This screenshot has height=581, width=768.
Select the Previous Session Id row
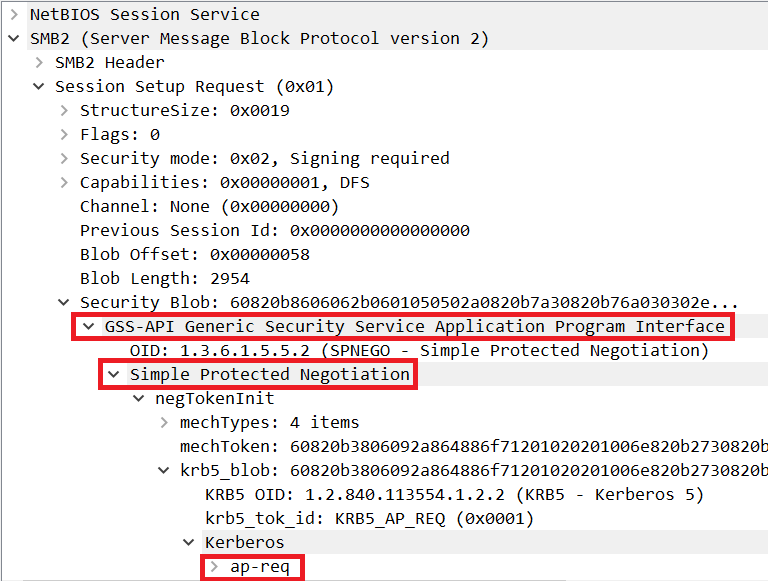[x=274, y=231]
